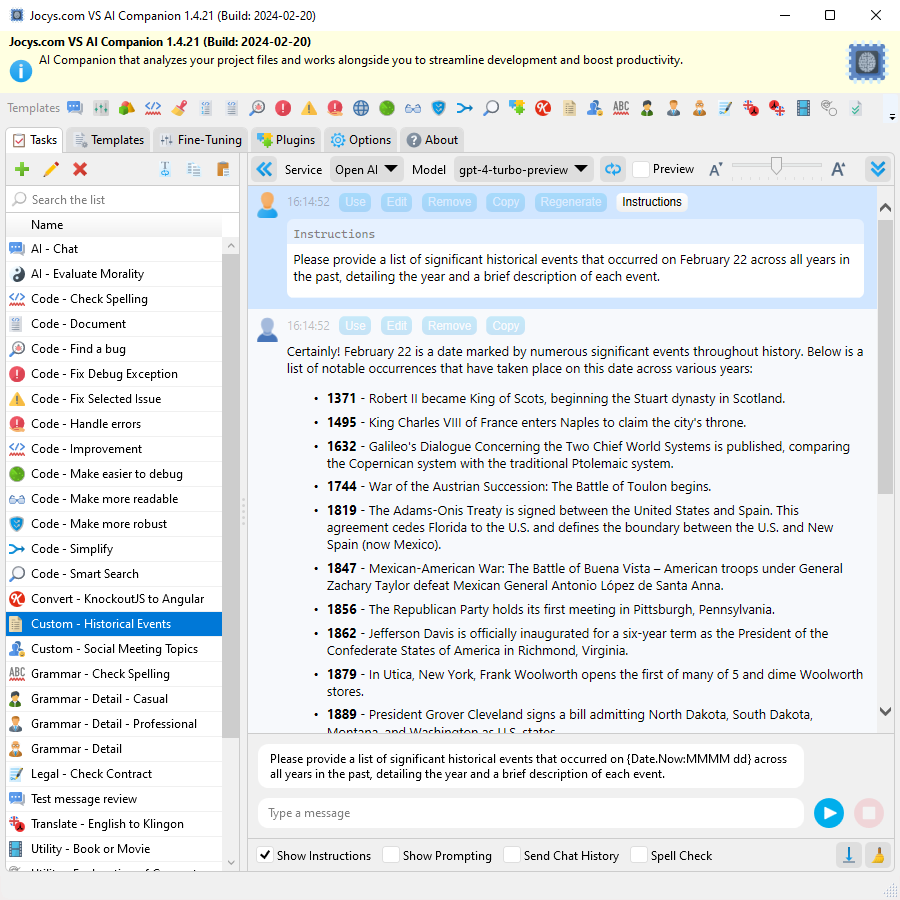Collapse list panel with double left arrows
900x900 pixels.
click(265, 169)
